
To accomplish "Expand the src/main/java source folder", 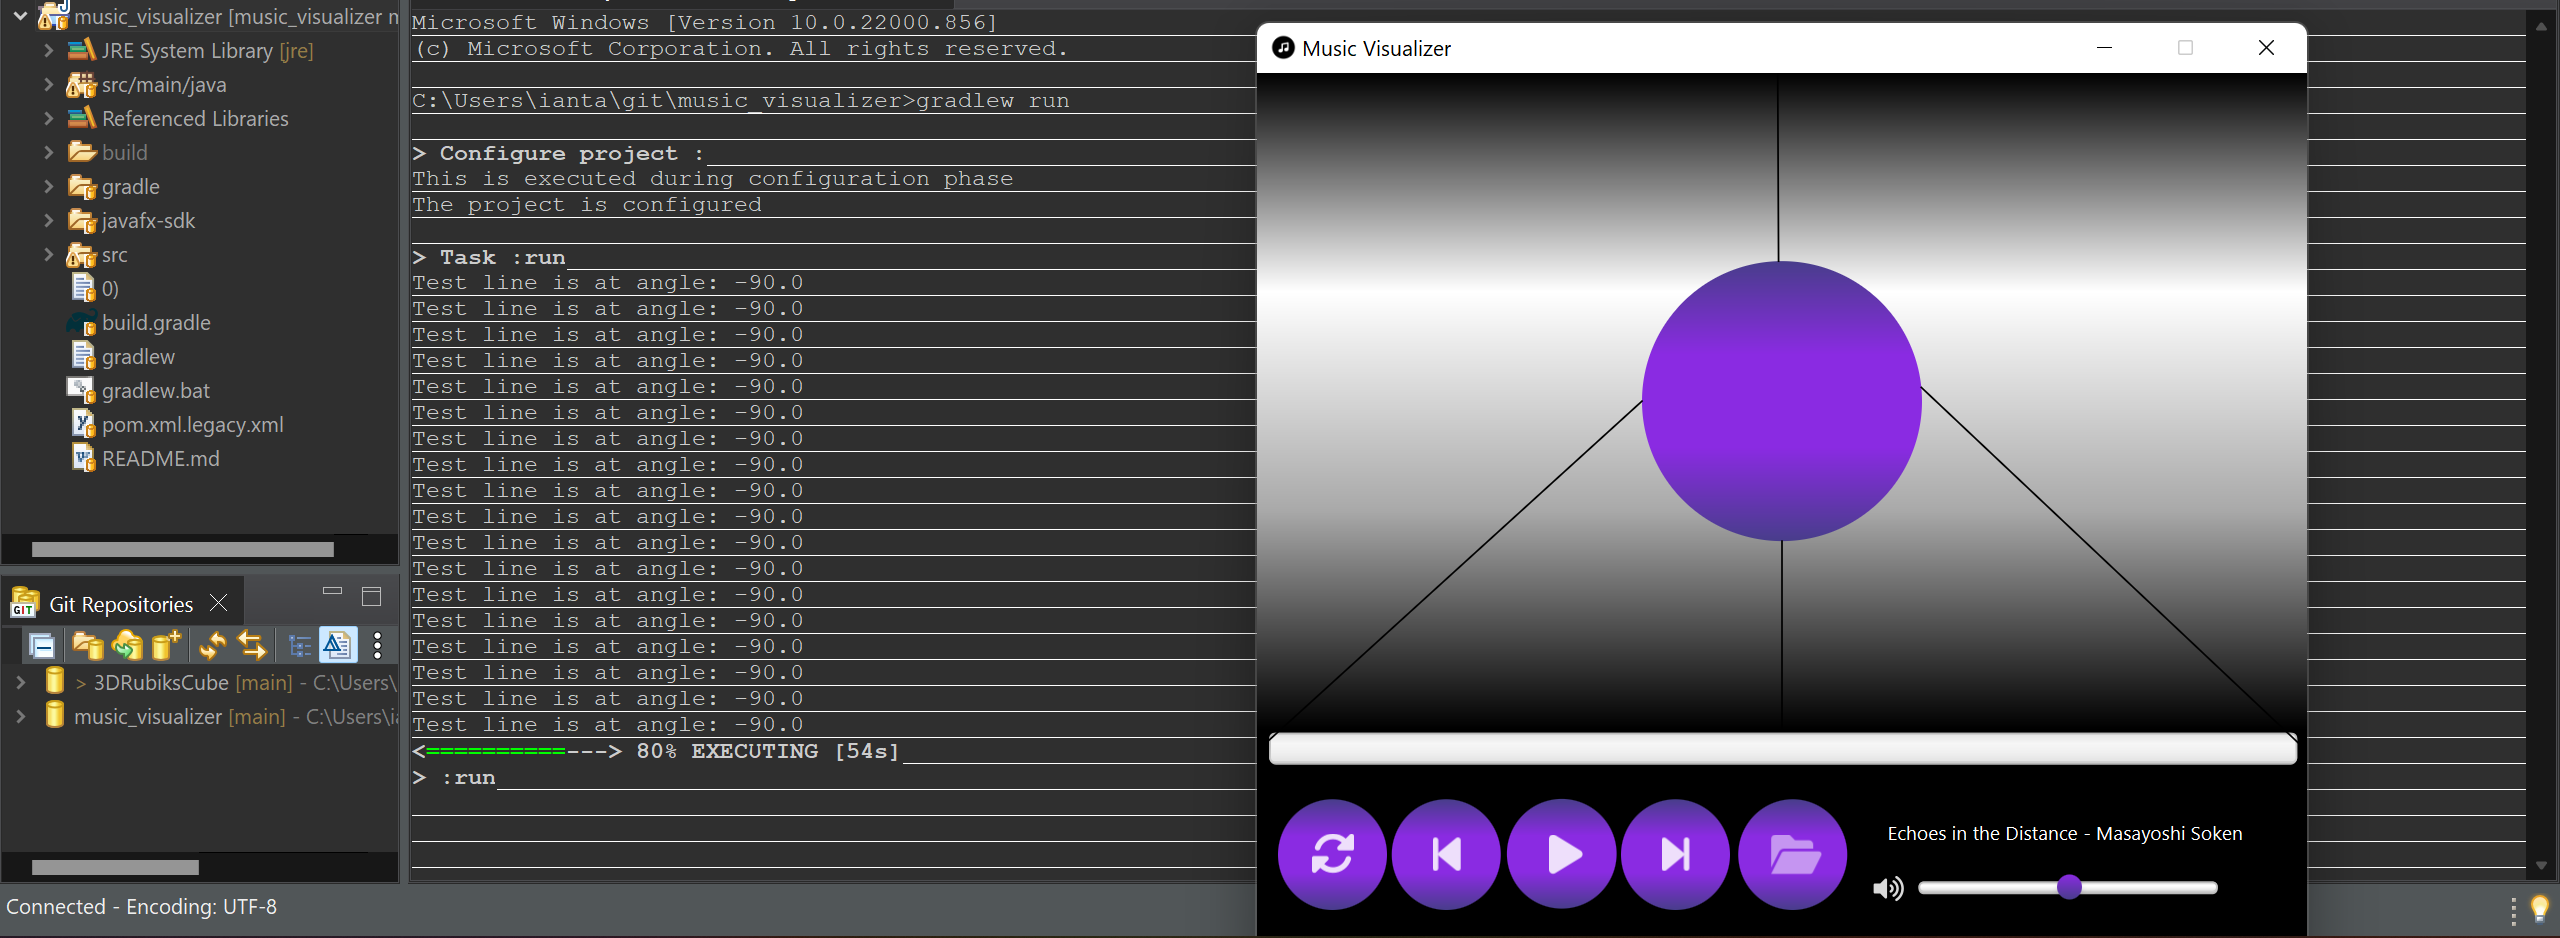I will coord(48,84).
